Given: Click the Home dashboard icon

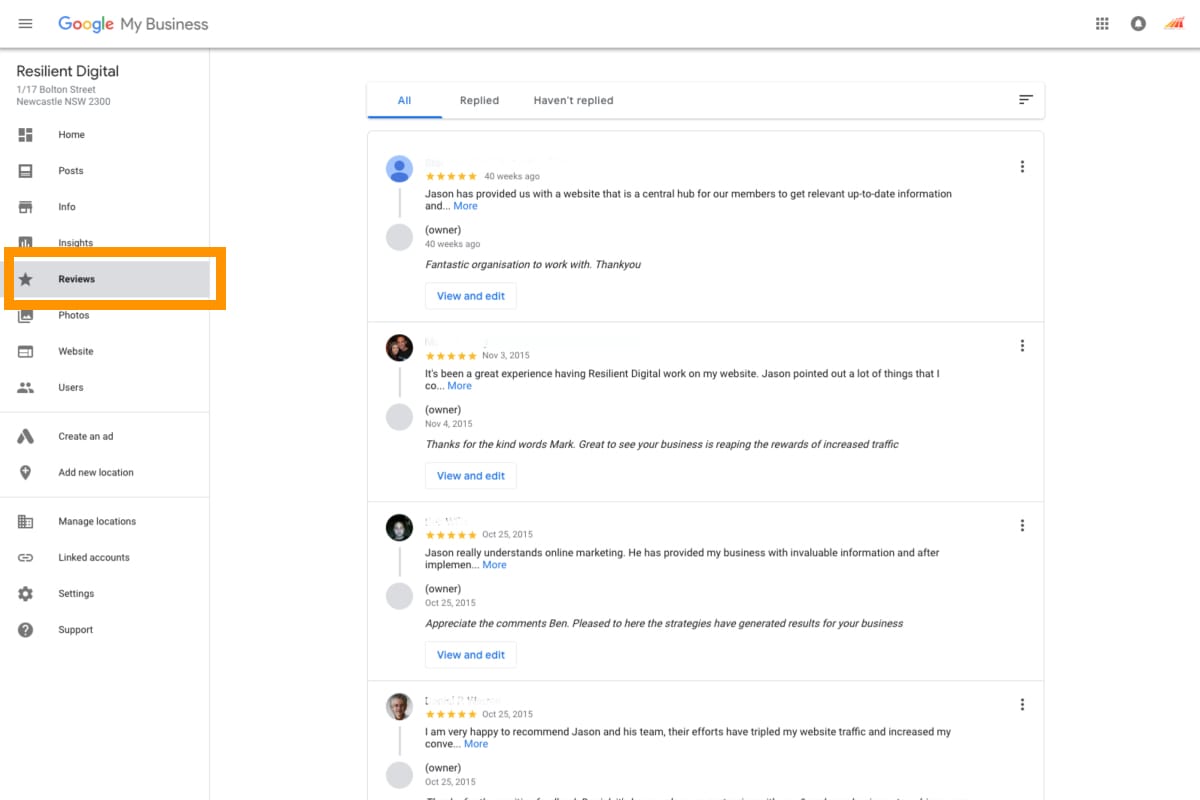Looking at the screenshot, I should [26, 135].
